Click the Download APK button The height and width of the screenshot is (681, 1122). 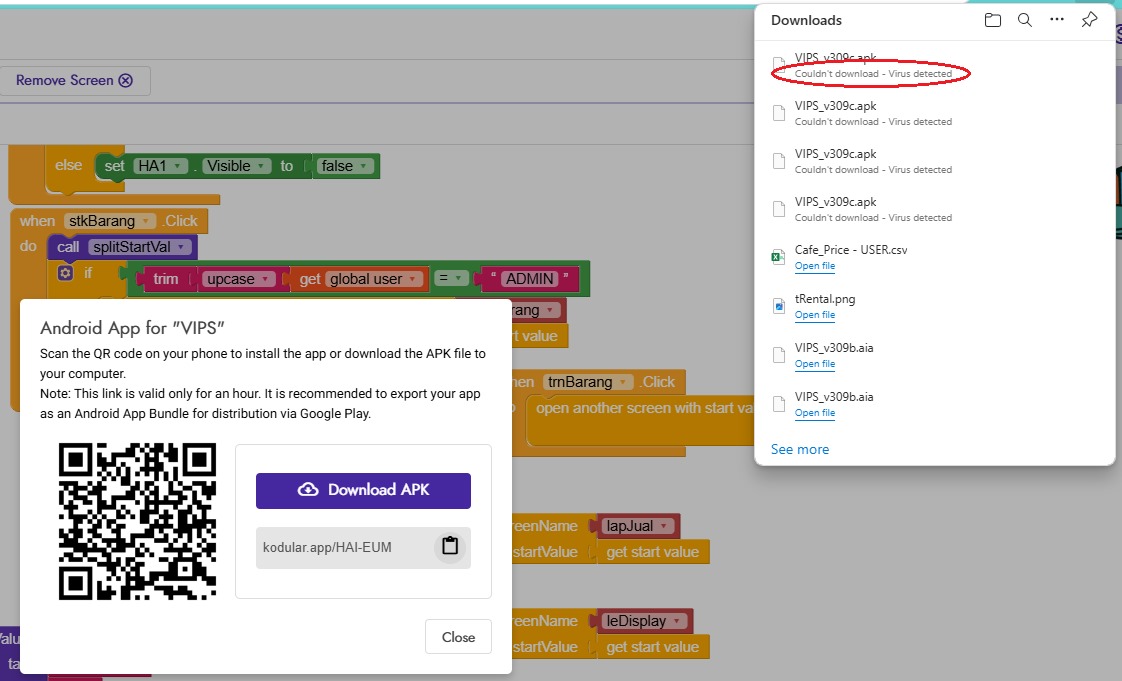point(364,491)
